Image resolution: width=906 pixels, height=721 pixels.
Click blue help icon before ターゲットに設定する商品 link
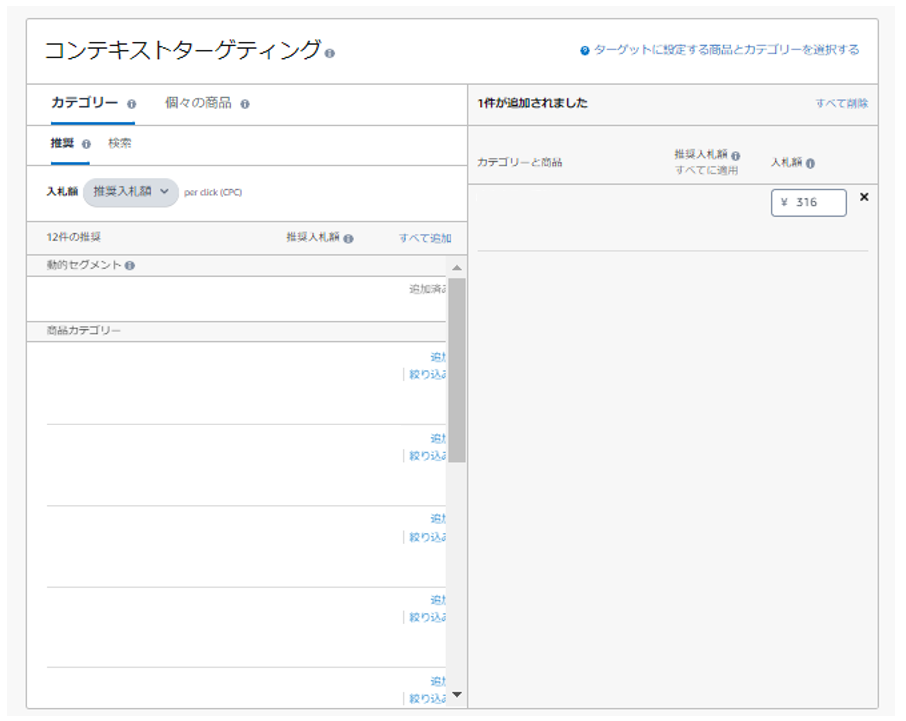click(x=585, y=51)
